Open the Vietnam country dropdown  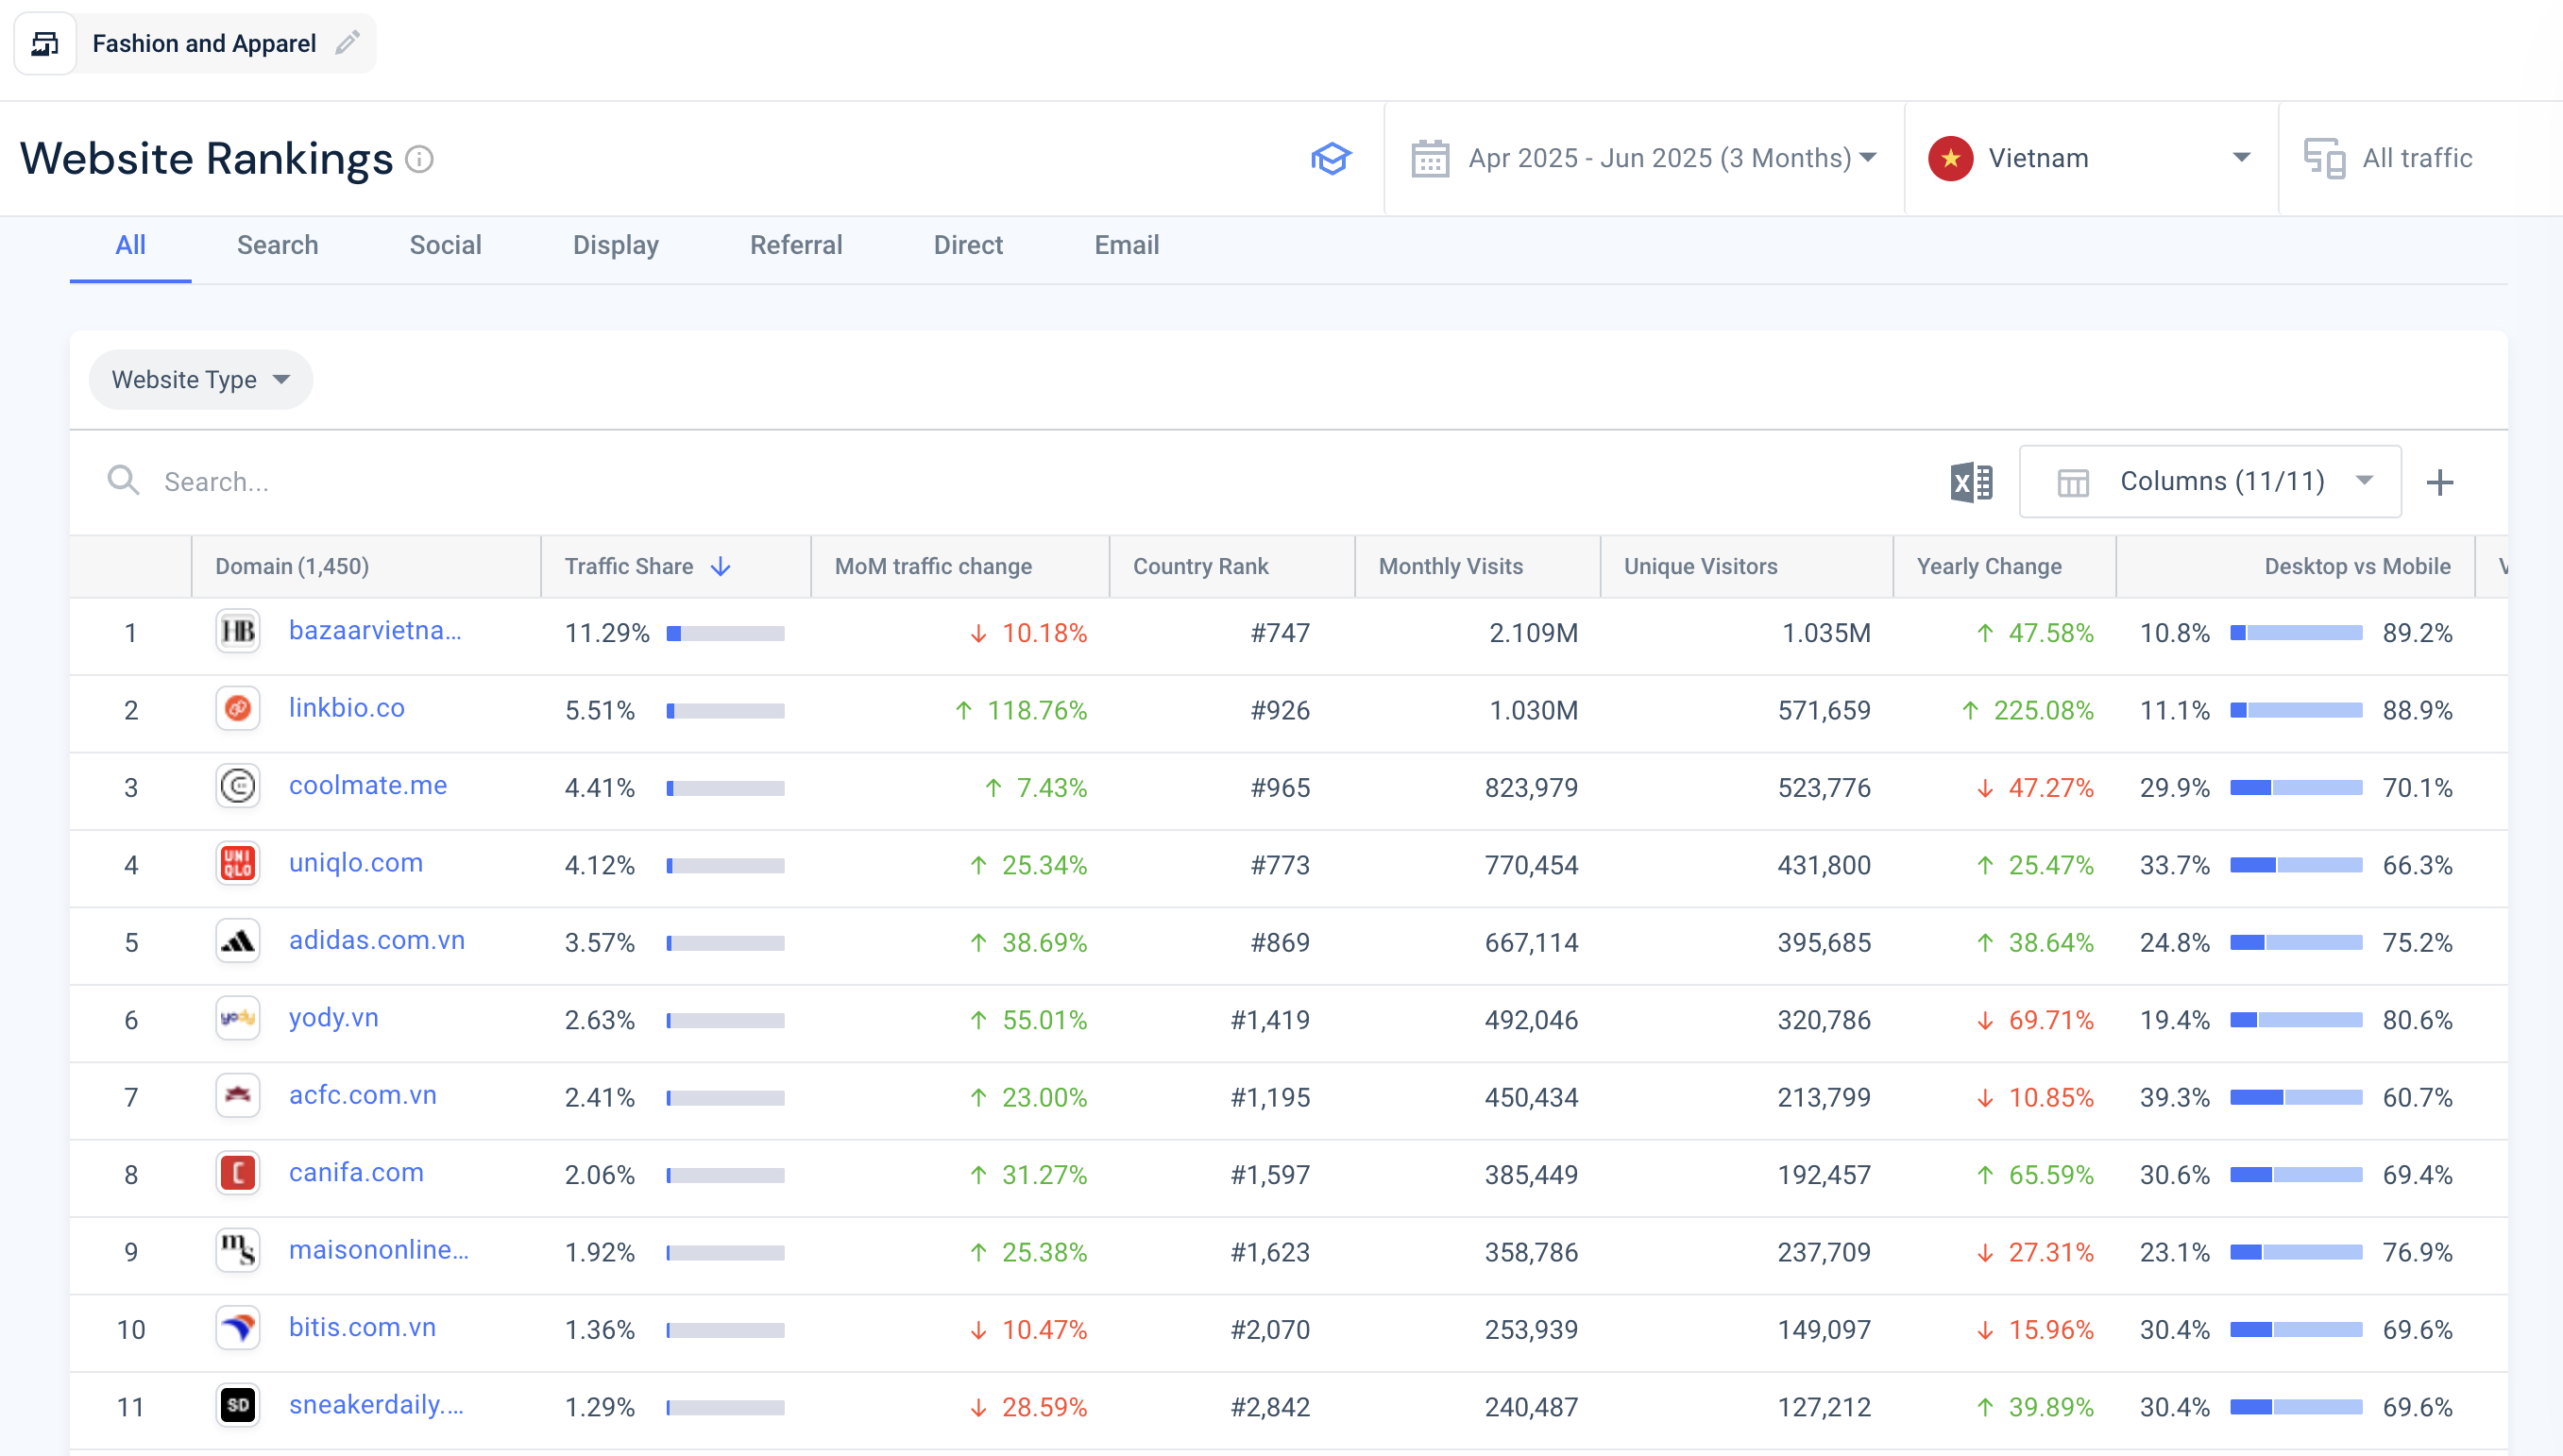(2094, 158)
